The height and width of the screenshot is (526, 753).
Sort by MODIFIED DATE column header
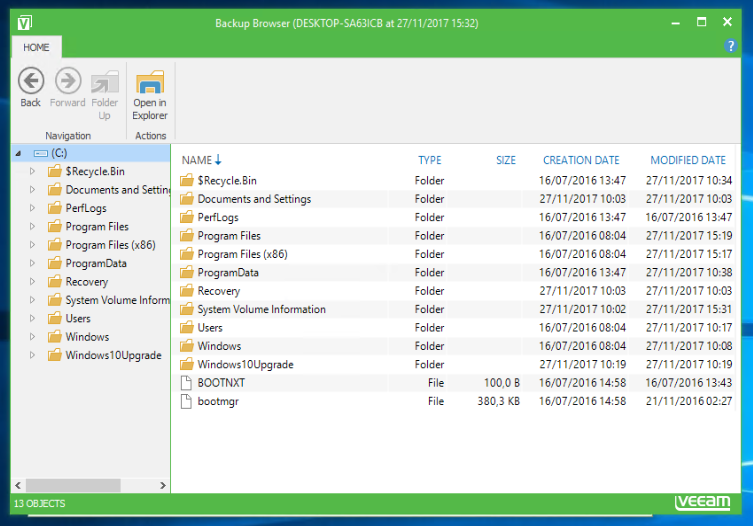click(688, 160)
